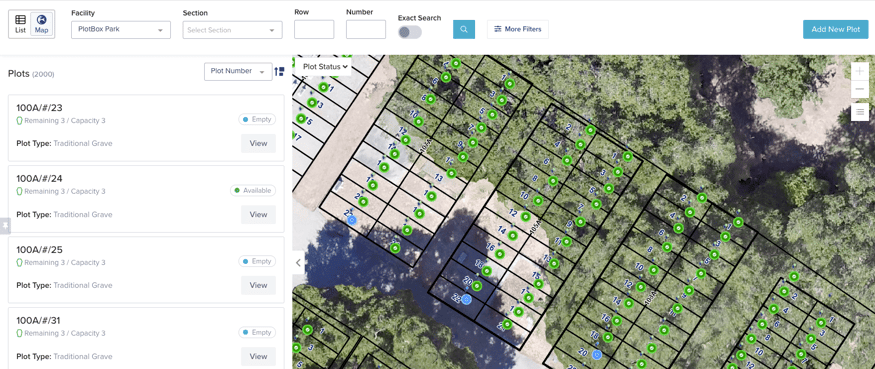Toggle the plot sort order icon

pos(279,71)
